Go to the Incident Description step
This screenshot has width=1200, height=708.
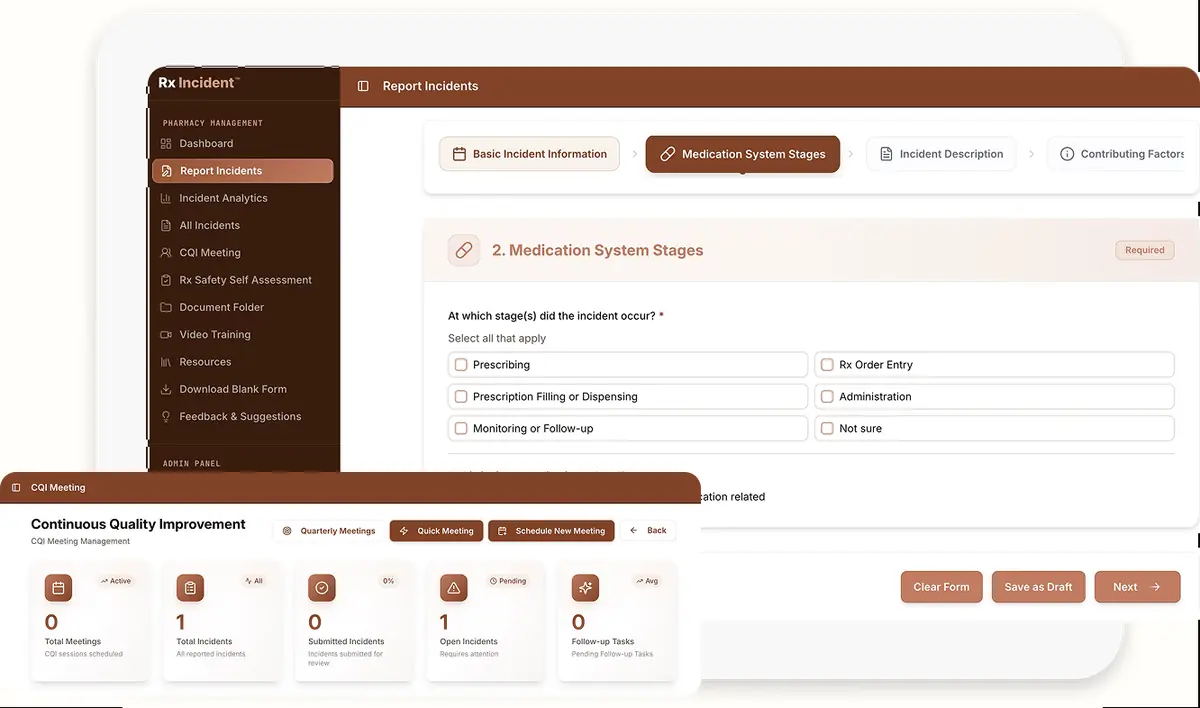click(x=941, y=154)
